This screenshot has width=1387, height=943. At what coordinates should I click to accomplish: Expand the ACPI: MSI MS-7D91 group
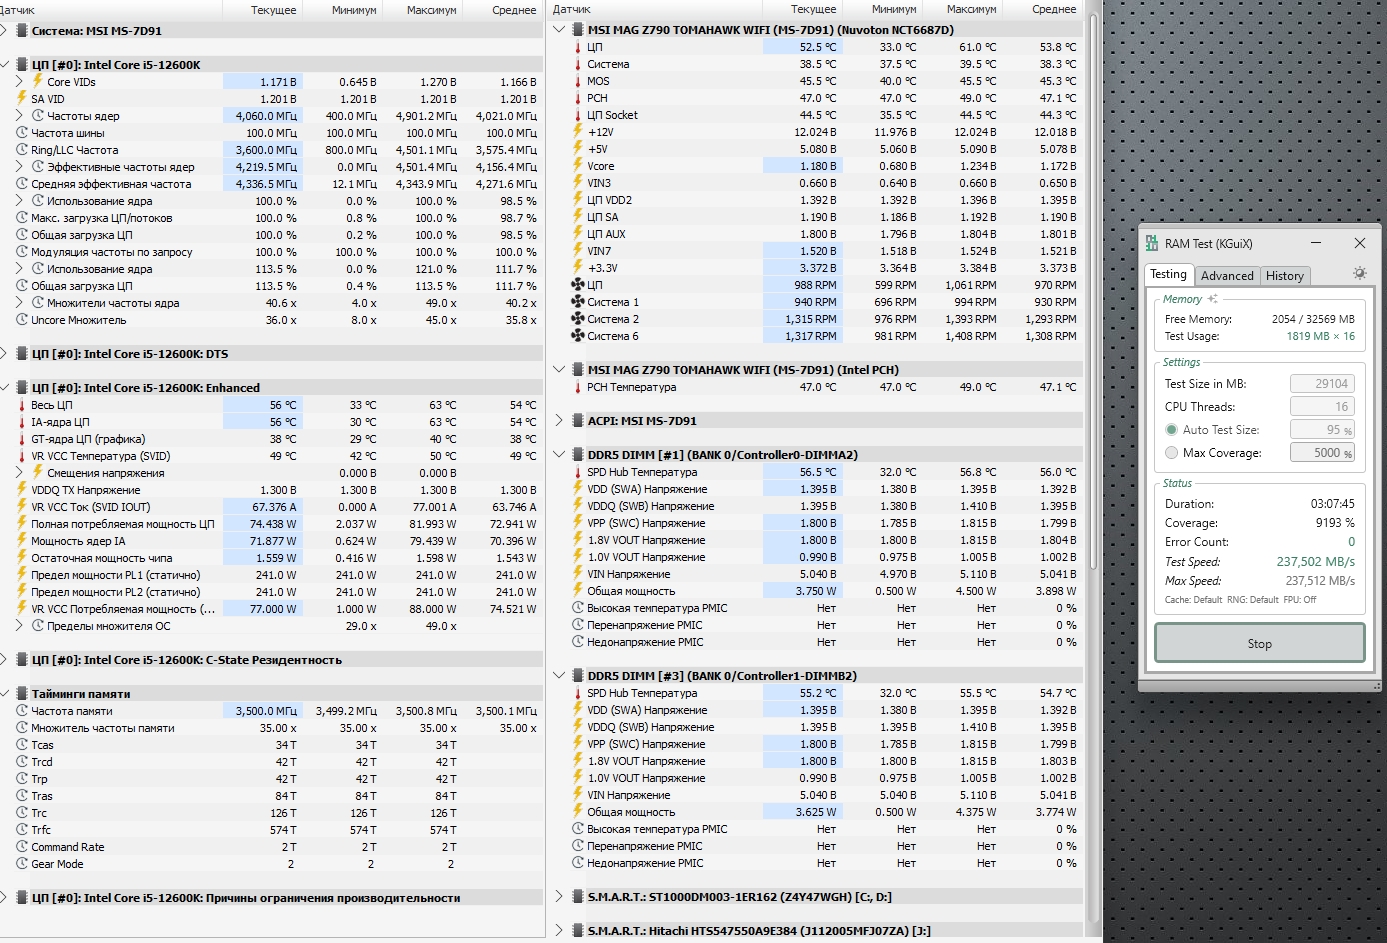coord(559,420)
